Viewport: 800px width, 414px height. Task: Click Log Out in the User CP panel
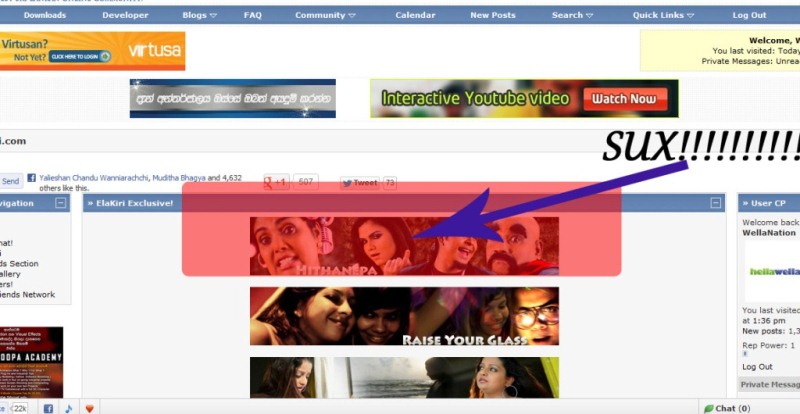[x=757, y=367]
